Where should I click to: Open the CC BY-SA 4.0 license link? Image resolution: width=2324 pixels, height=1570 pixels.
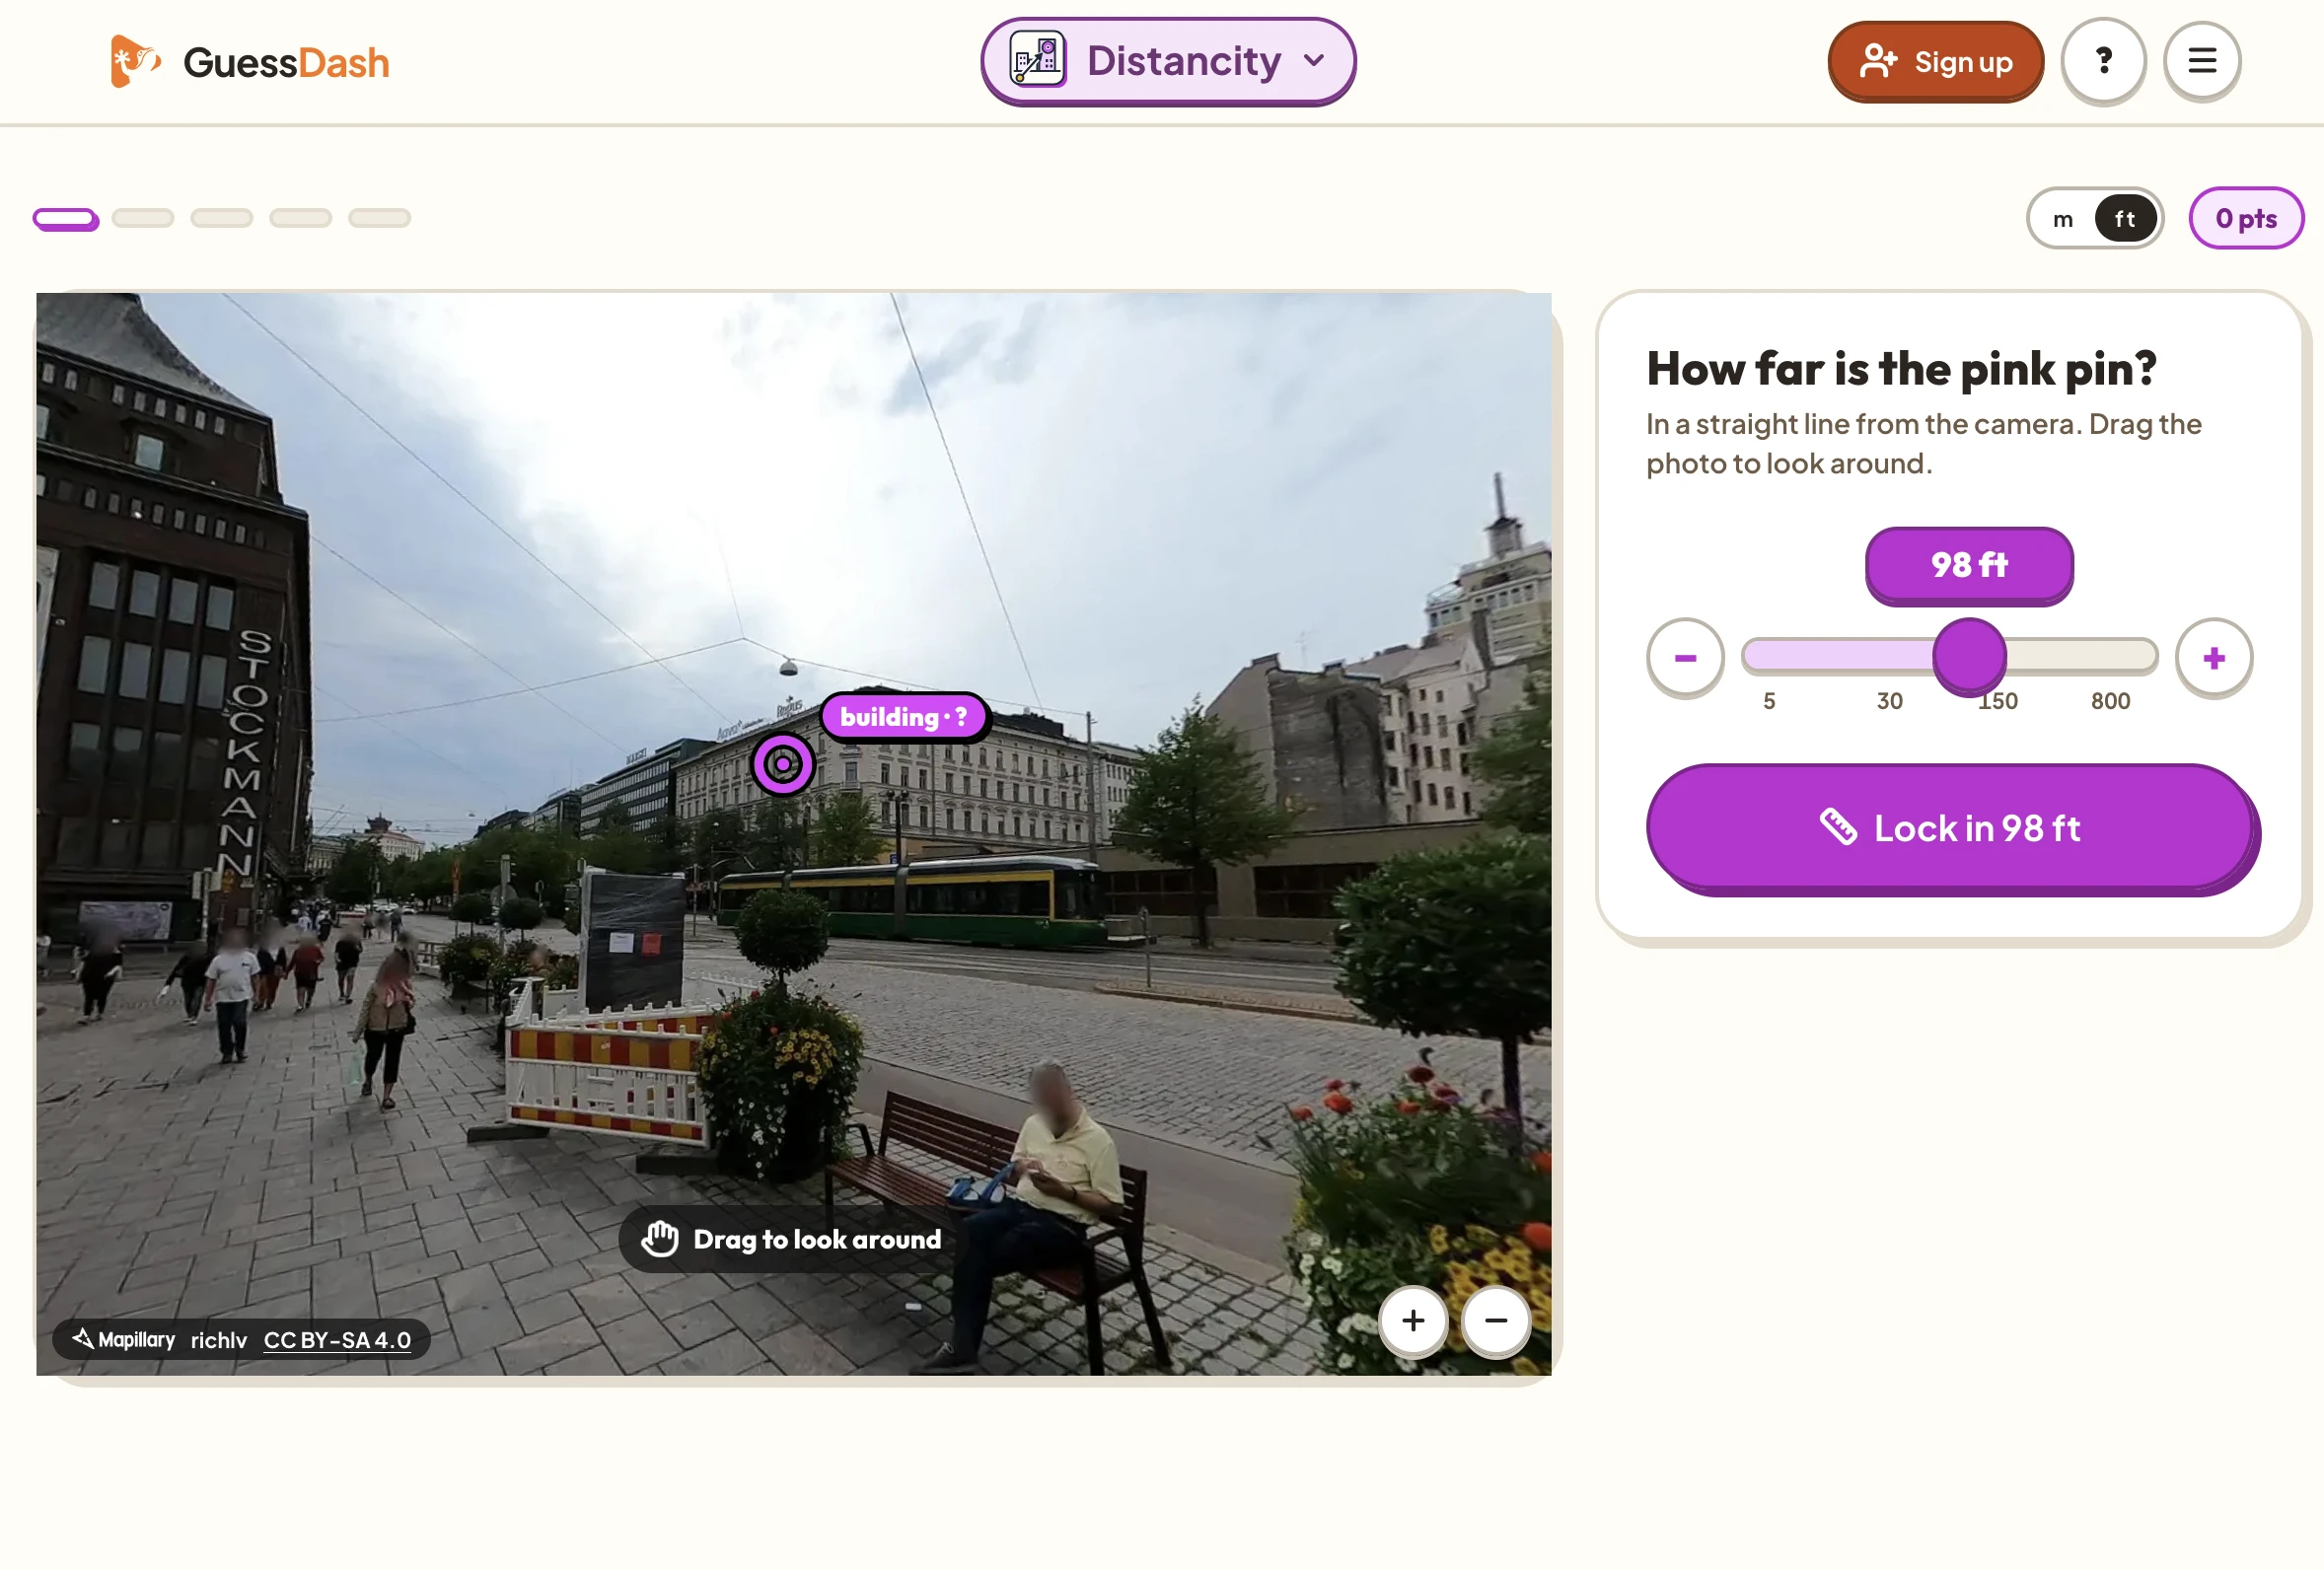[337, 1340]
